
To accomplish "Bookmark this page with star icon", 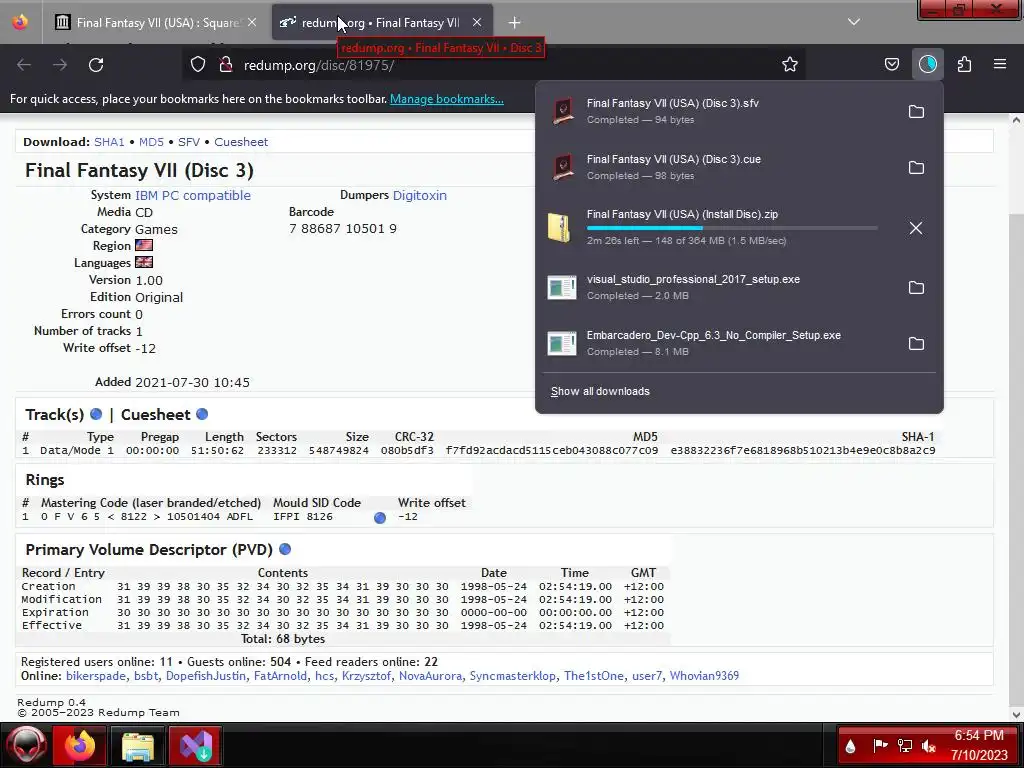I will tap(790, 64).
